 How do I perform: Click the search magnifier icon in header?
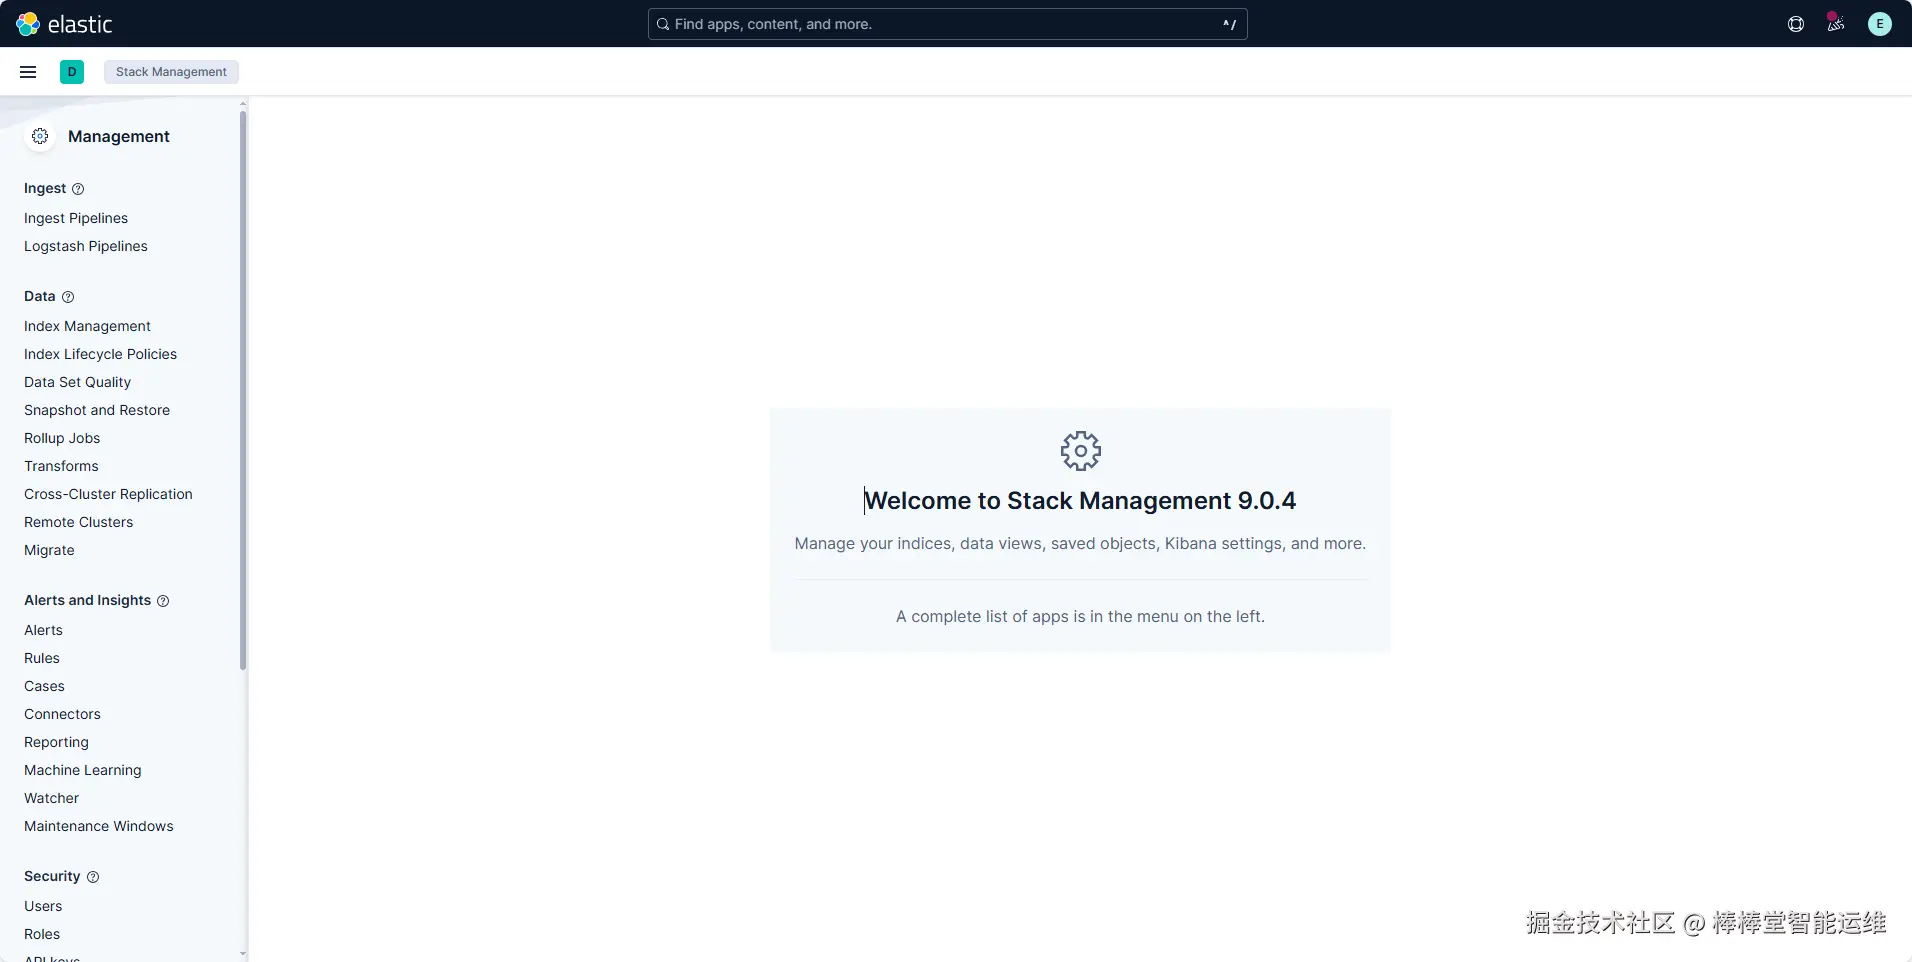tap(663, 24)
